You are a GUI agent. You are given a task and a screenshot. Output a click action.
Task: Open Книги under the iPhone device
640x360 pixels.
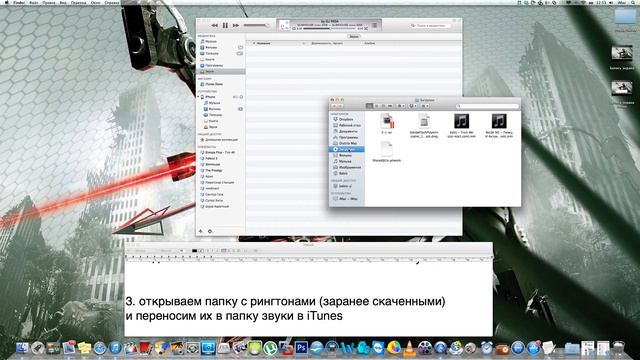click(213, 121)
